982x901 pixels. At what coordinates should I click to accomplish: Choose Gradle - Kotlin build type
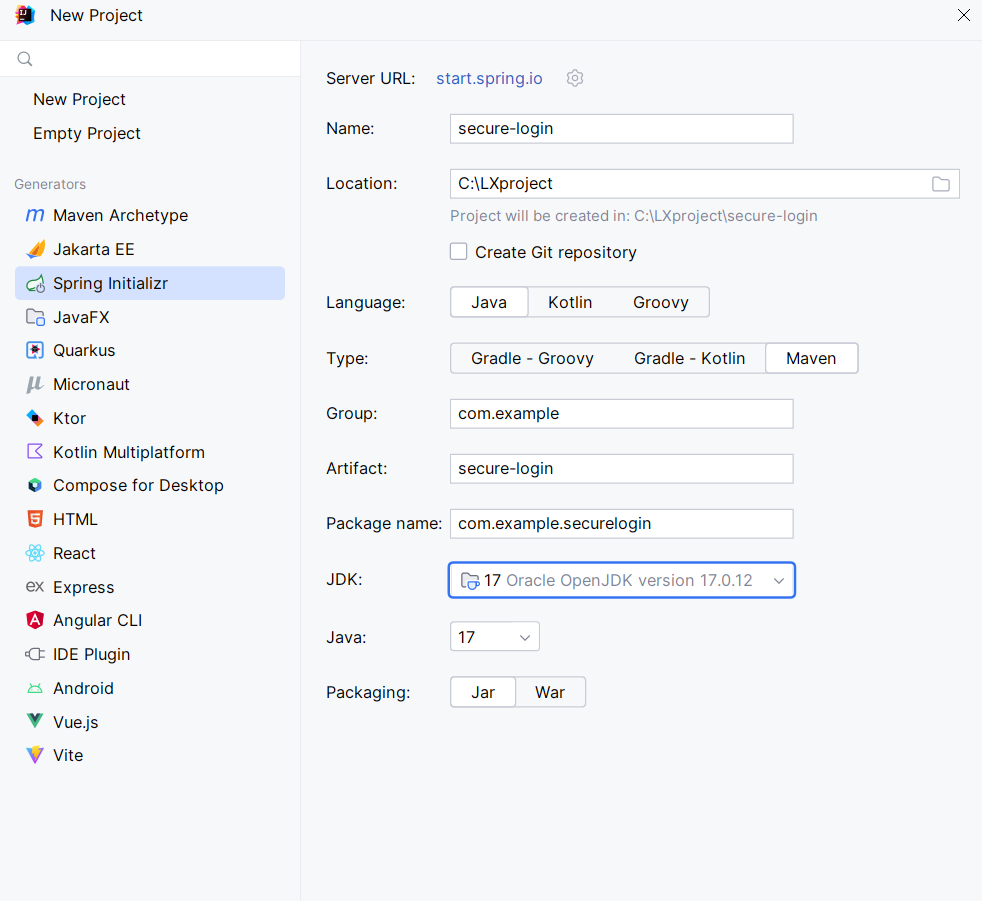click(690, 358)
